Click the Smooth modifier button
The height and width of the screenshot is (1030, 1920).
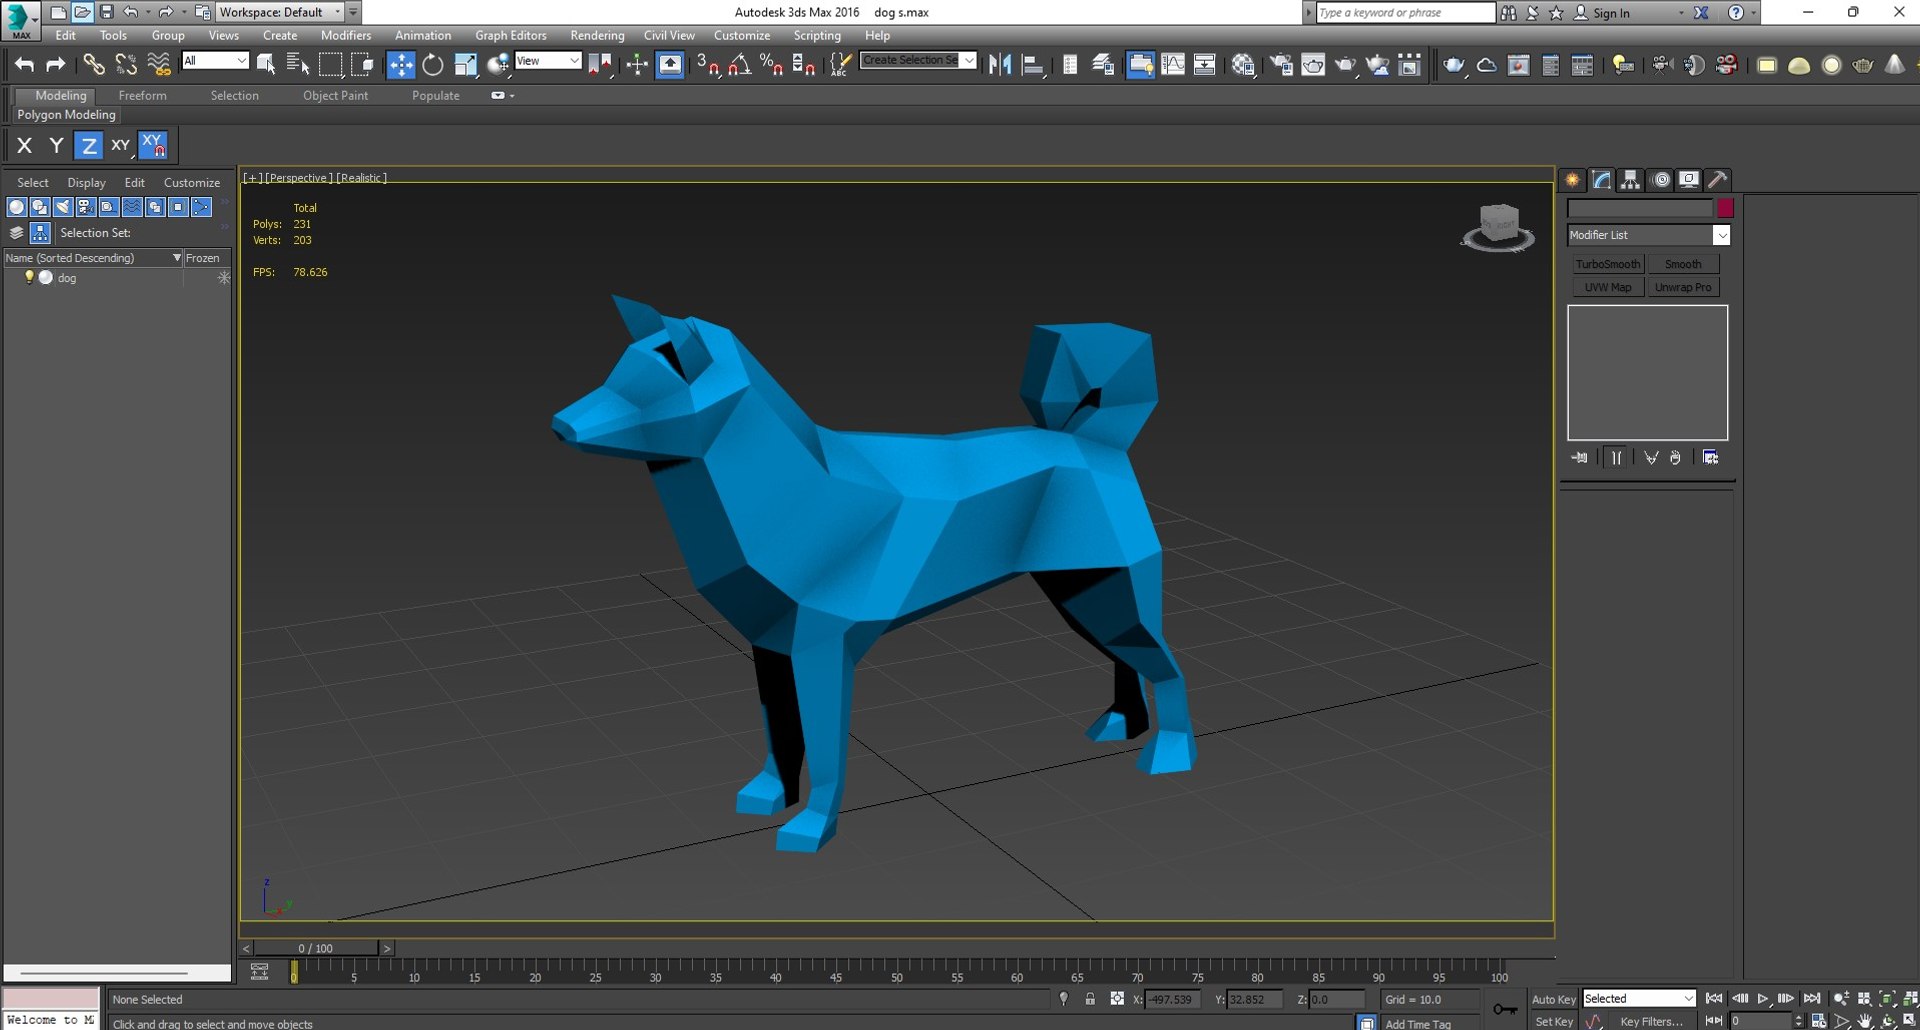(x=1683, y=264)
